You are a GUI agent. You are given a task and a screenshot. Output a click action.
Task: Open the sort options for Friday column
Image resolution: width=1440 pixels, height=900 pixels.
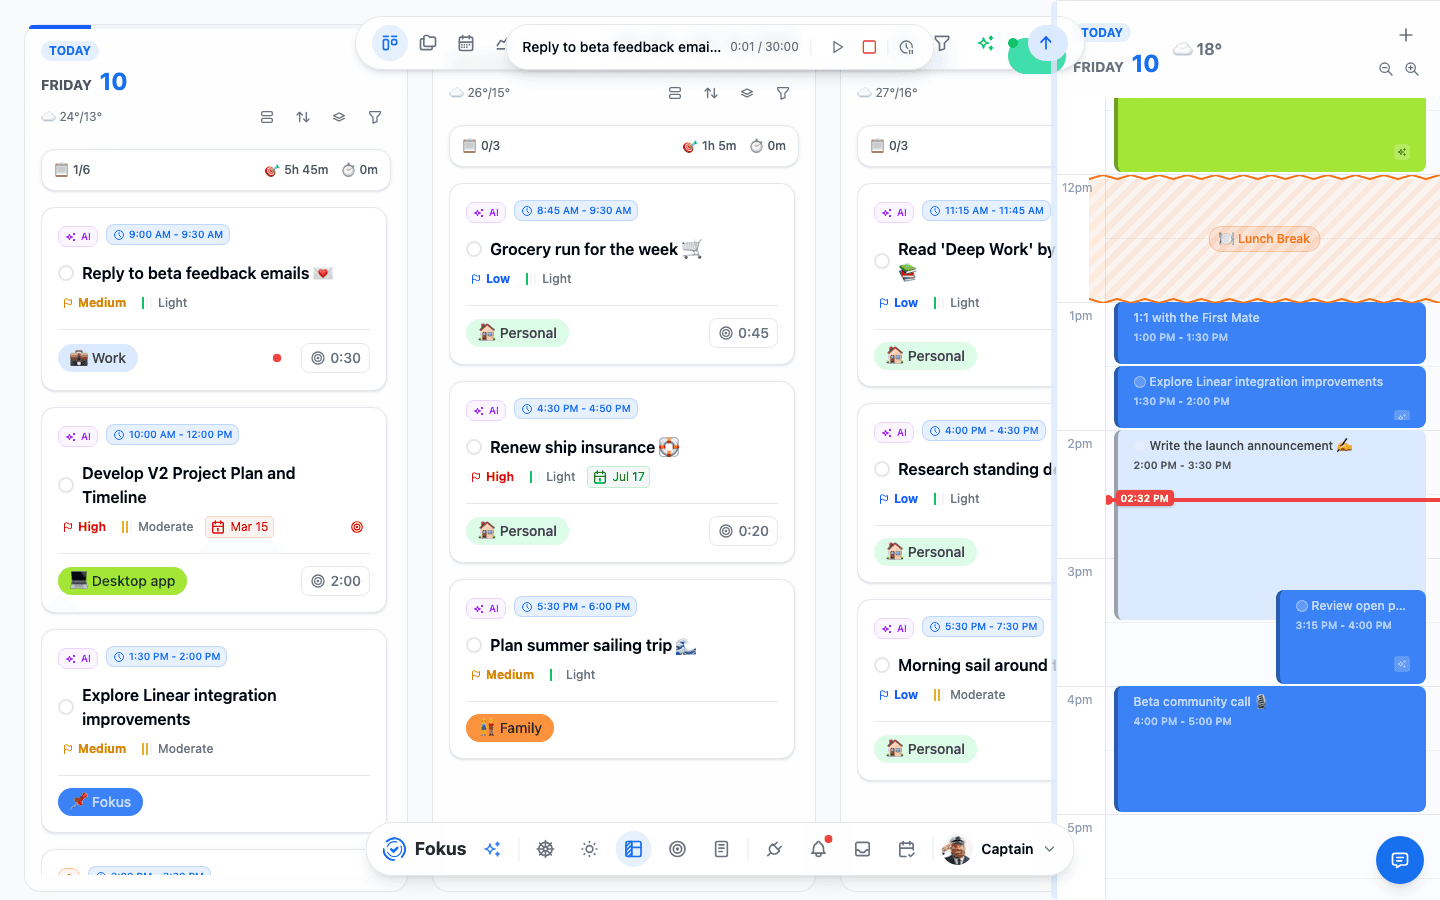(x=303, y=117)
